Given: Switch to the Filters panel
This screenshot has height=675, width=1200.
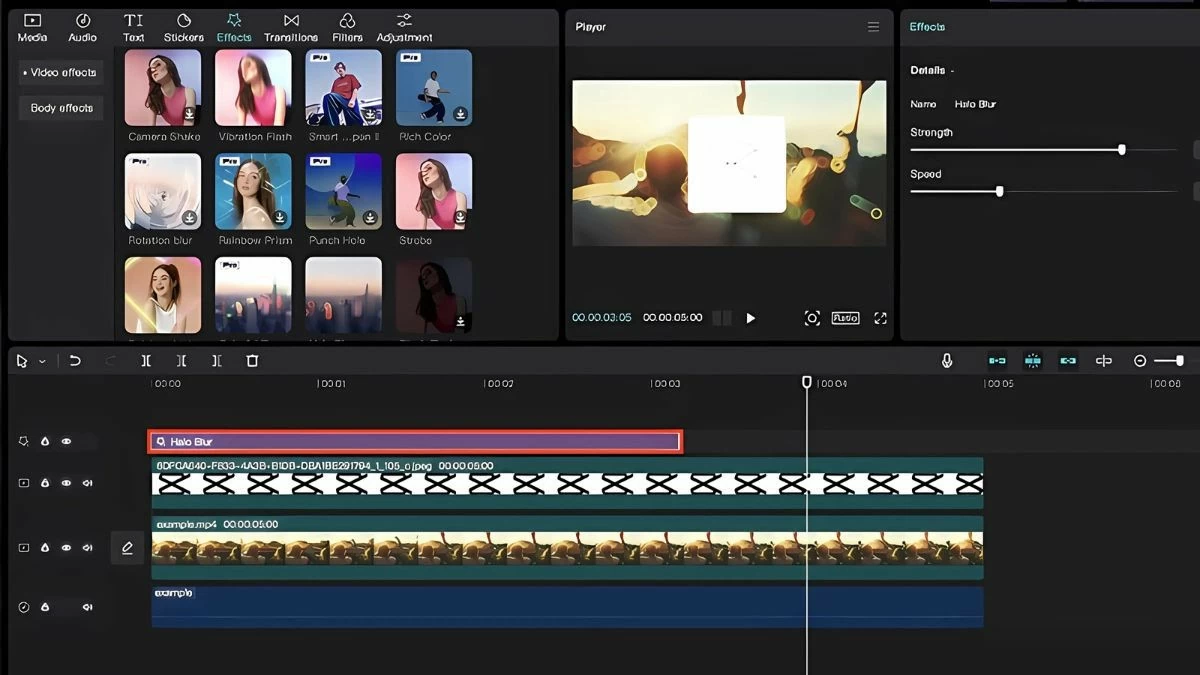Looking at the screenshot, I should point(347,25).
